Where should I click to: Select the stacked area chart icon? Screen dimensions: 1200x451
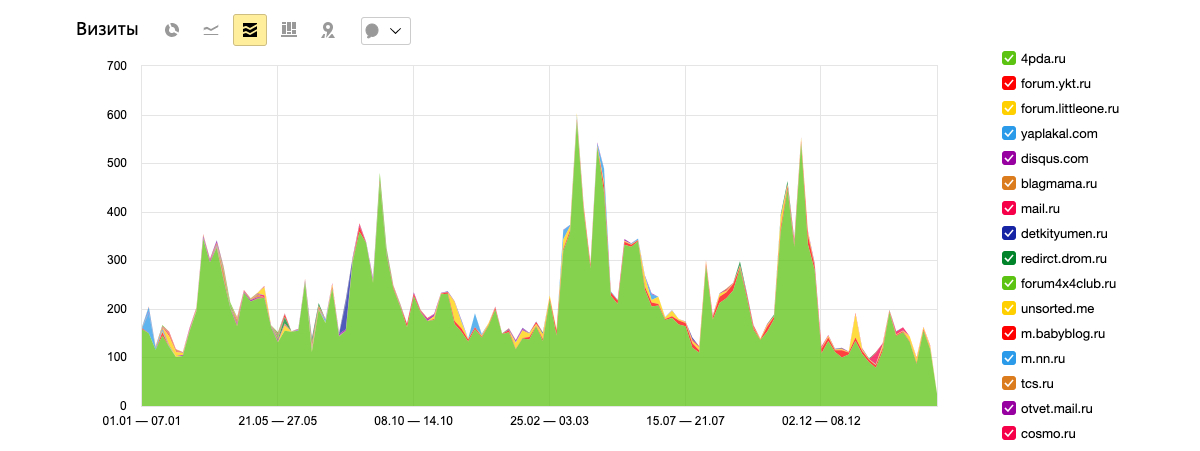click(250, 30)
